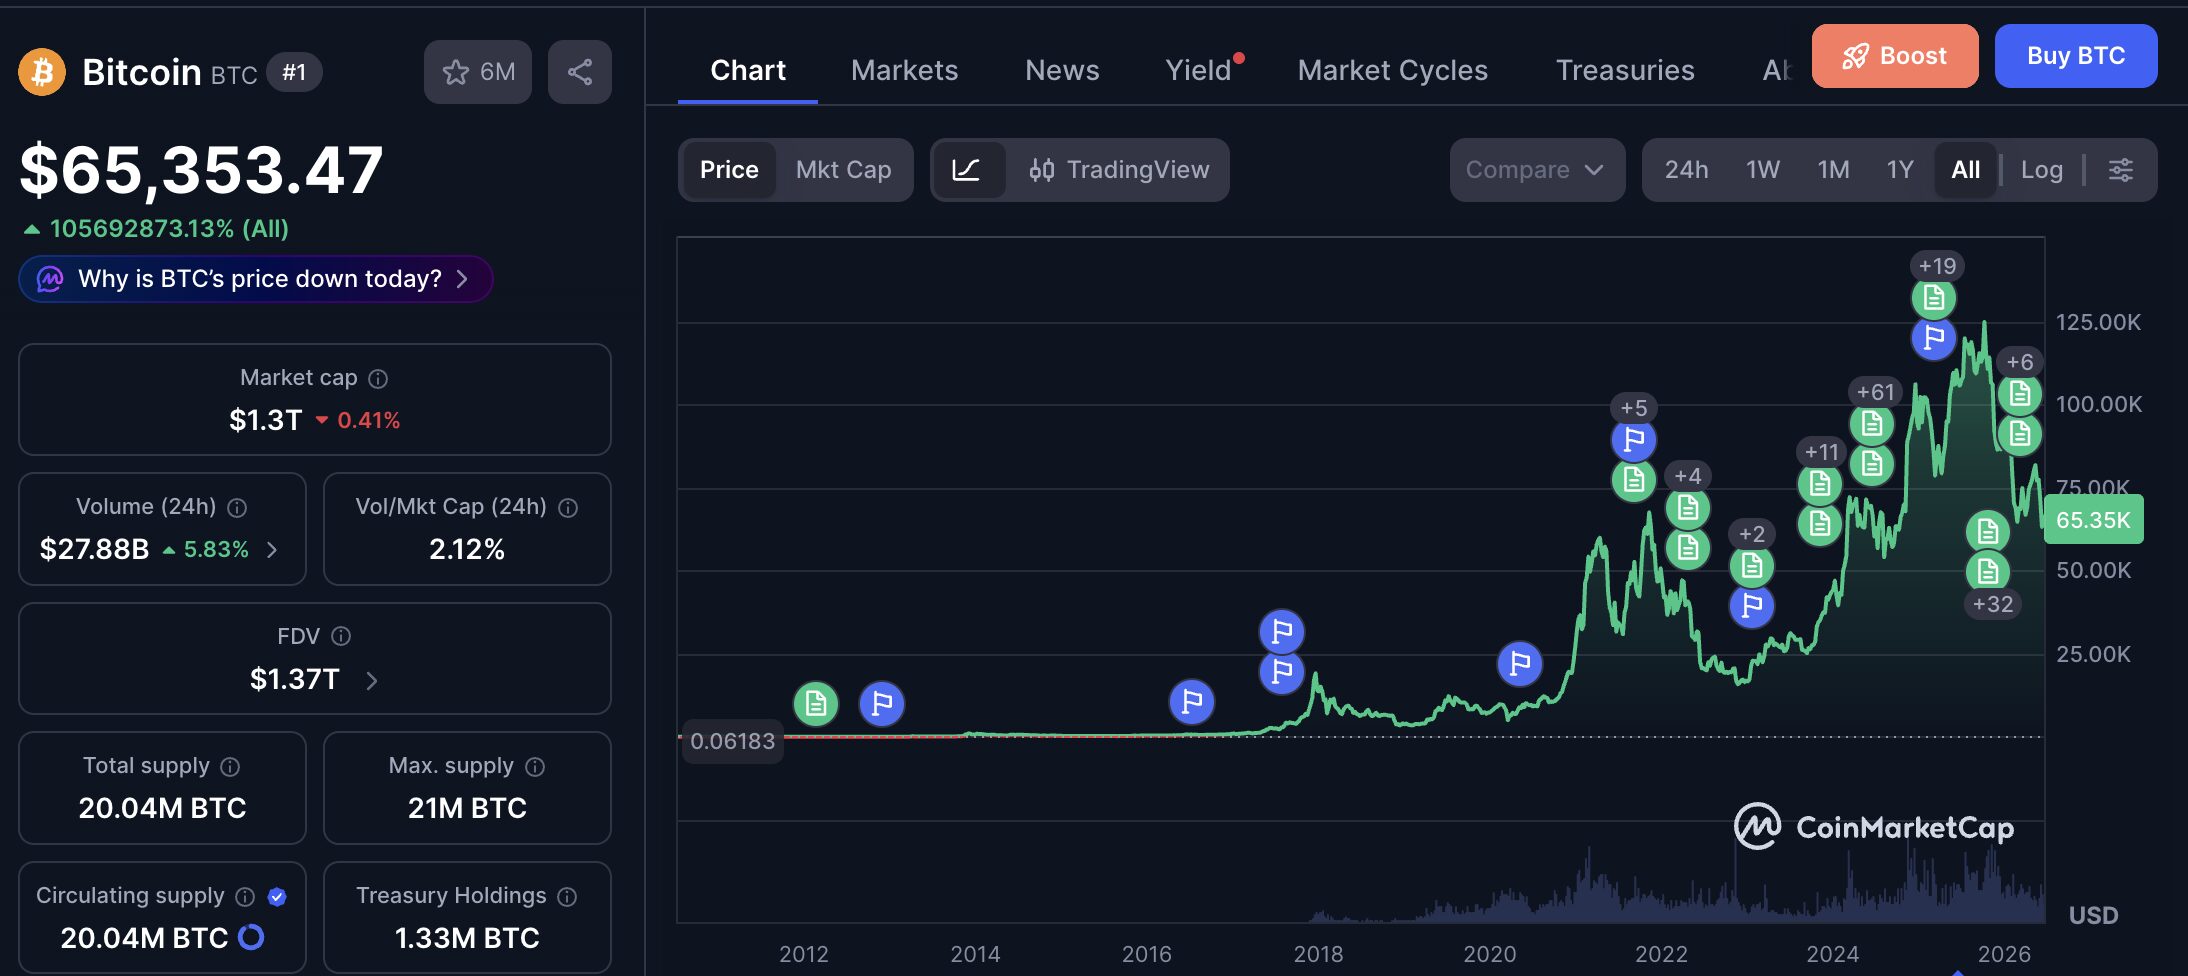Click the share icon button
The image size is (2188, 976).
(580, 72)
